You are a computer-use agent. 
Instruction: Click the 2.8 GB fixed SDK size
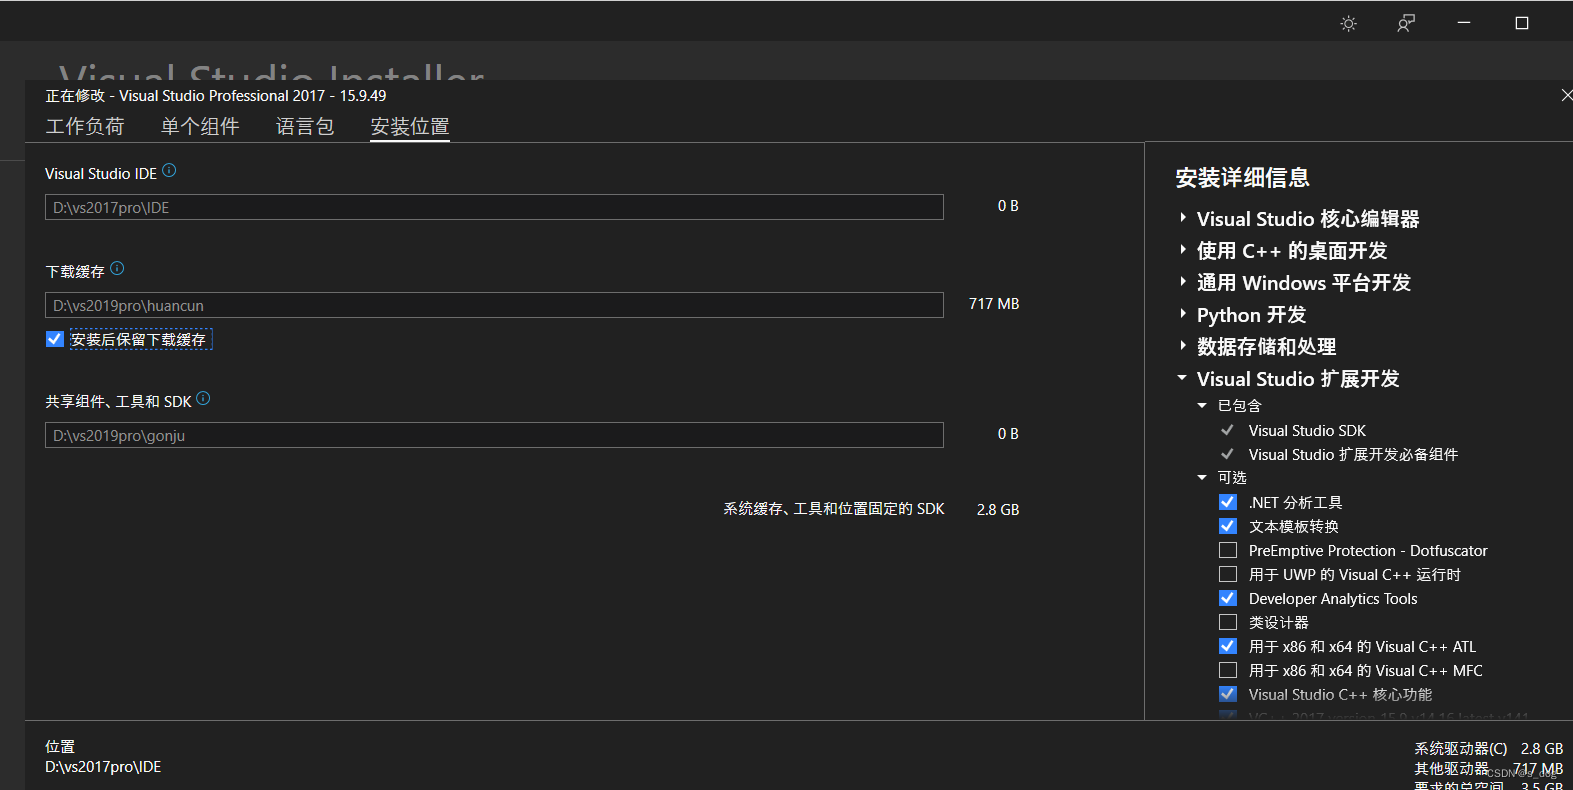coord(998,510)
